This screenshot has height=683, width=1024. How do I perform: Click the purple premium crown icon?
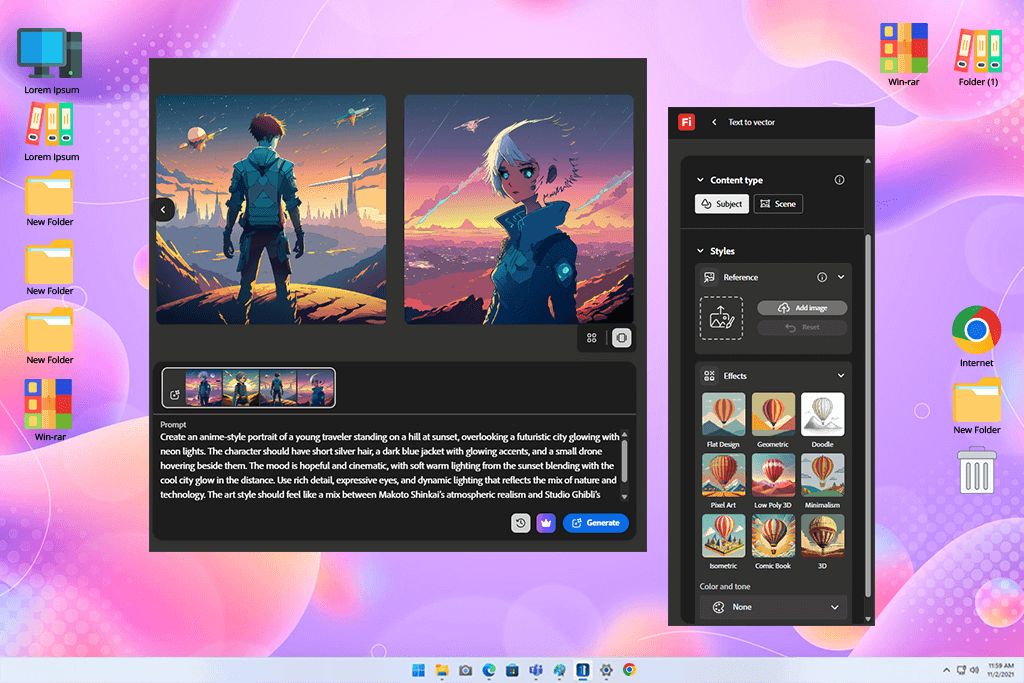(x=546, y=523)
